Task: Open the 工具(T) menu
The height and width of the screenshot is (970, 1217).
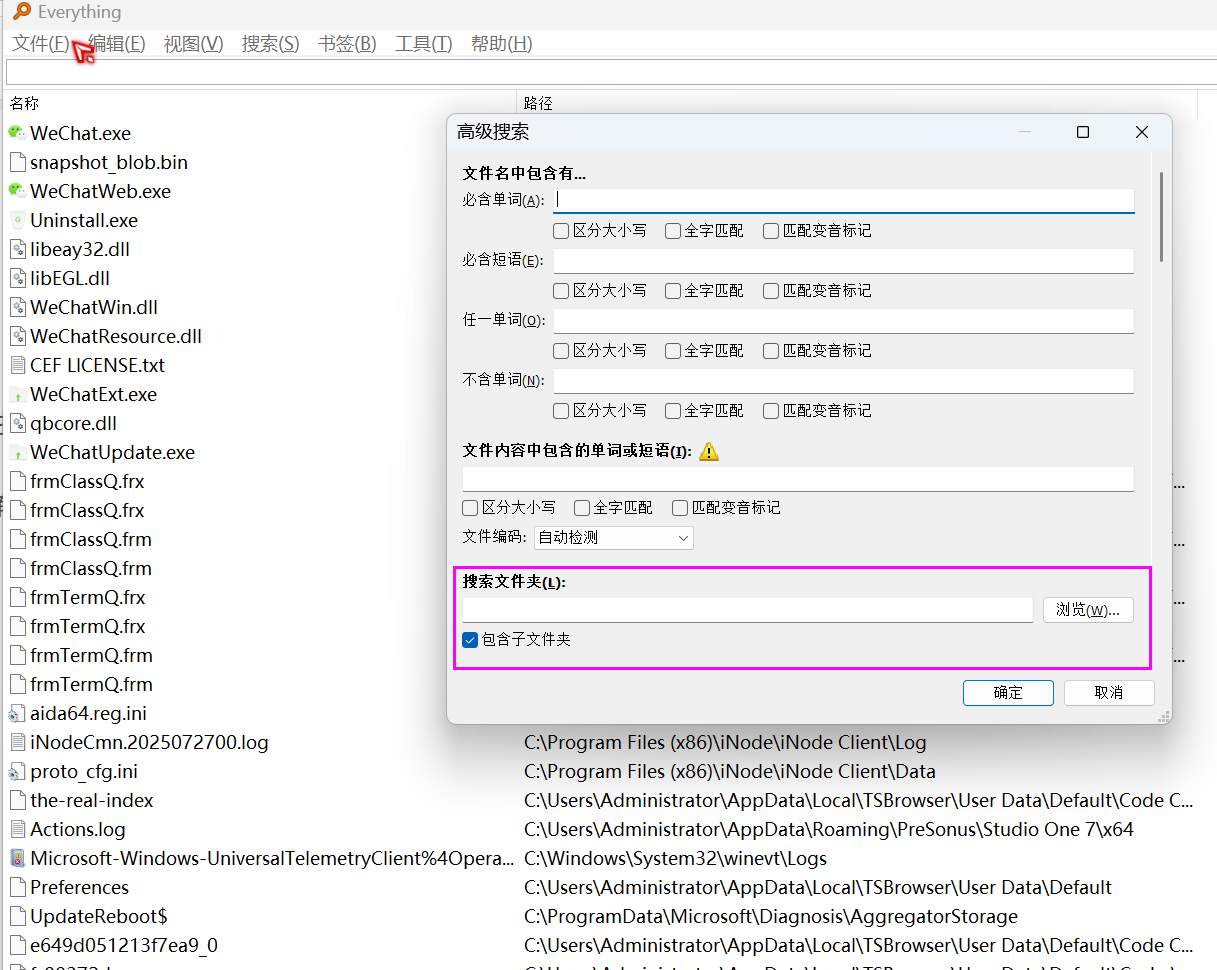Action: pos(424,44)
